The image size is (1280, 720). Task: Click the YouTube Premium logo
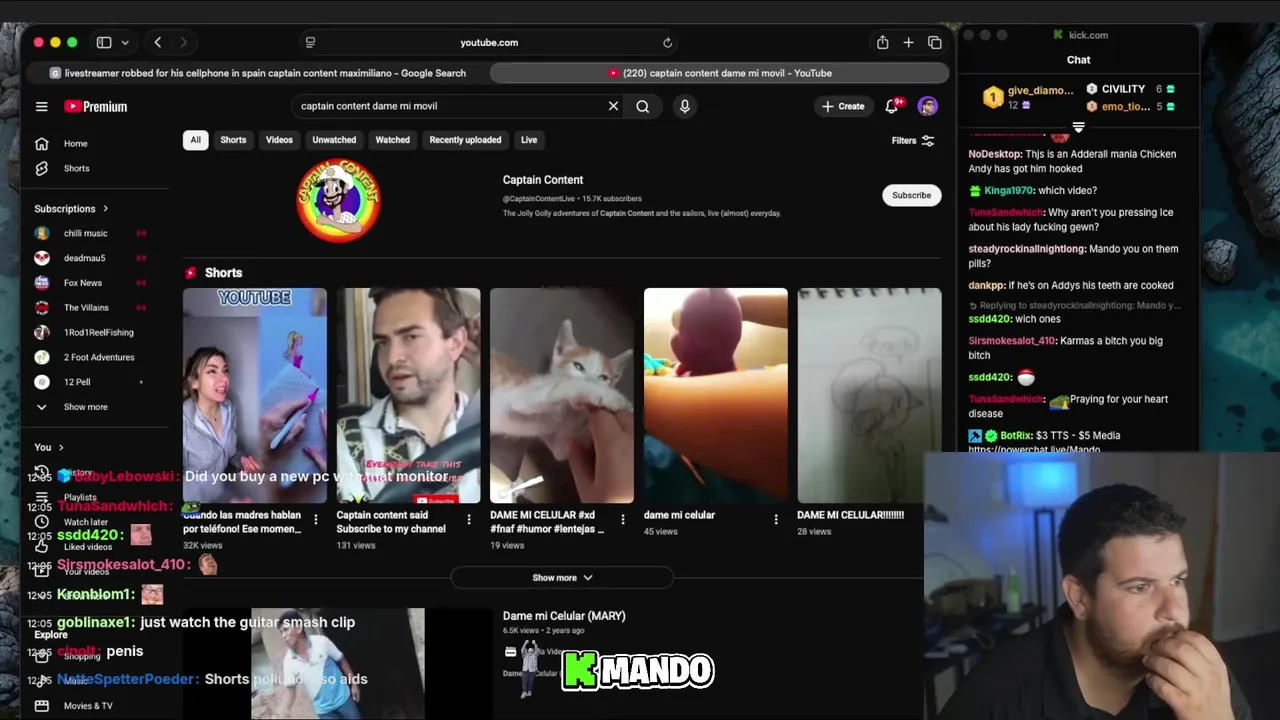tap(96, 106)
